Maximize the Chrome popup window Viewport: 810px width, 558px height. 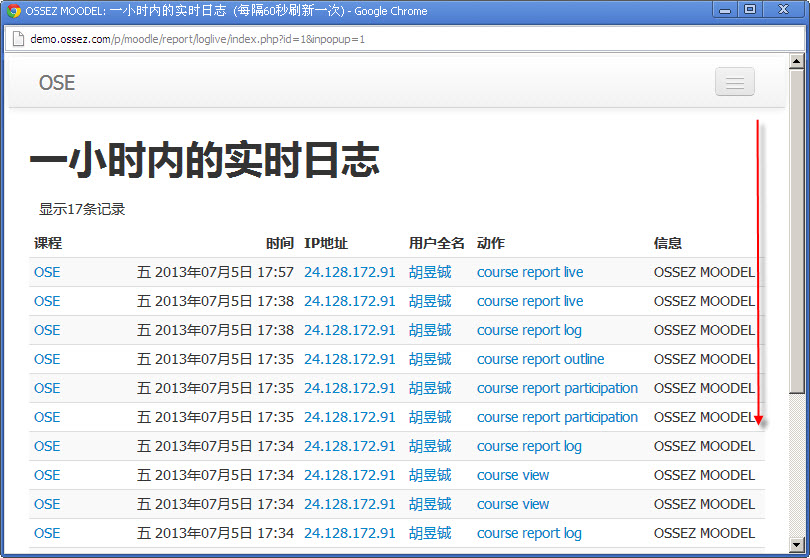pos(750,10)
